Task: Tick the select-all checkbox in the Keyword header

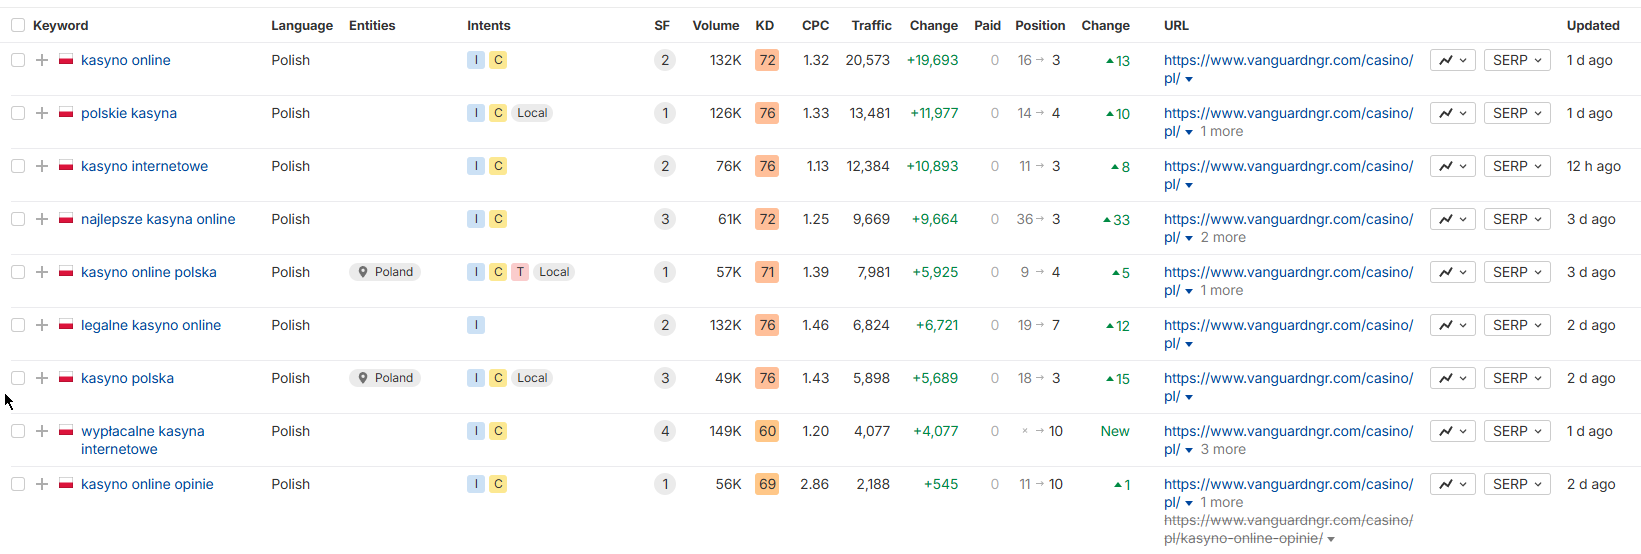Action: pos(18,25)
